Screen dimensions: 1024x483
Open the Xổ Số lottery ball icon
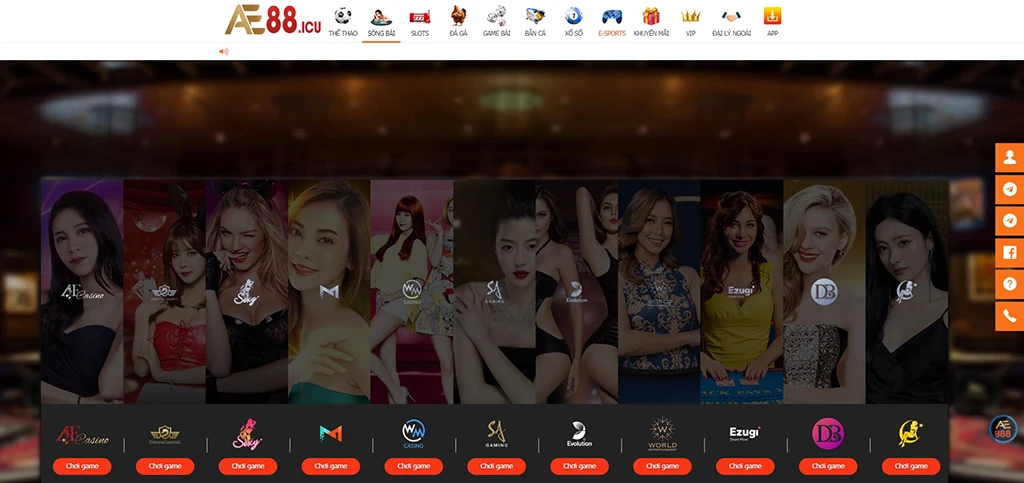pos(573,17)
